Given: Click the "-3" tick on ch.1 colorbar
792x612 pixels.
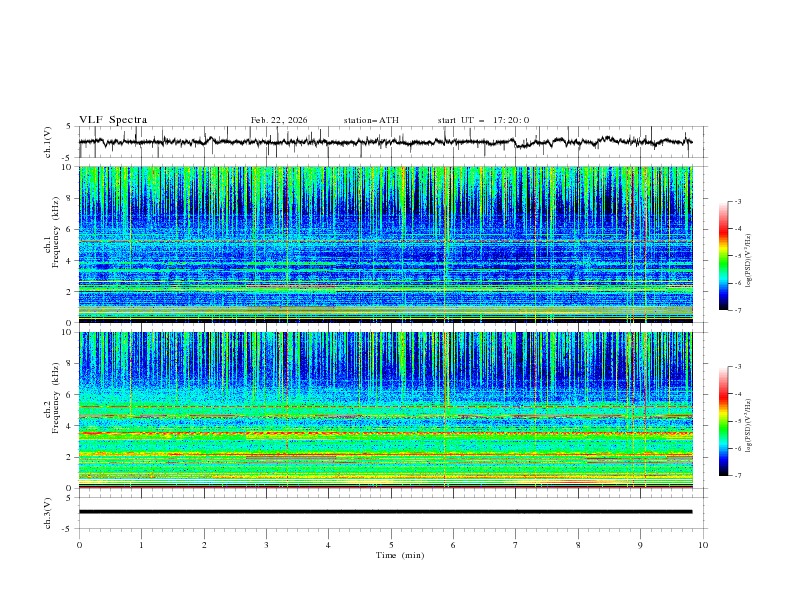Looking at the screenshot, I should [738, 202].
